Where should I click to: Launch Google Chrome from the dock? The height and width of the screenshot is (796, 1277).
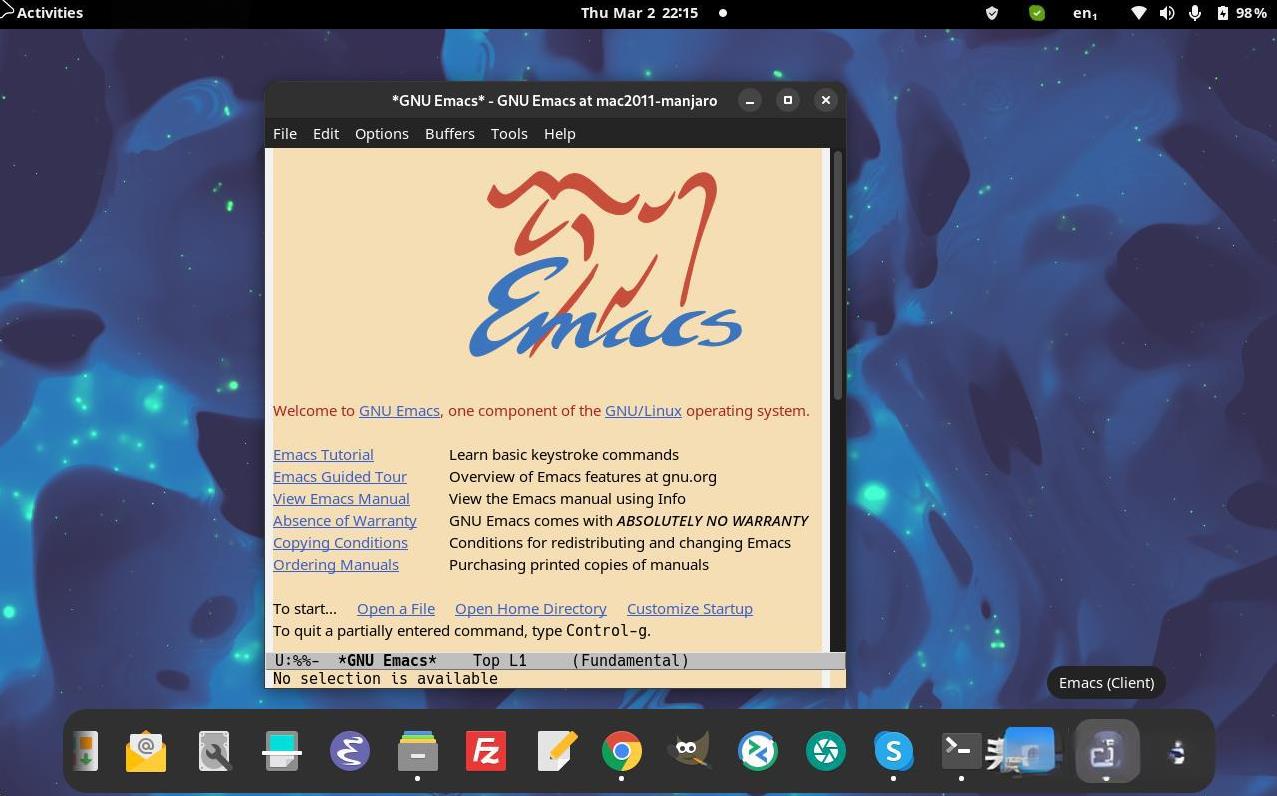click(622, 751)
